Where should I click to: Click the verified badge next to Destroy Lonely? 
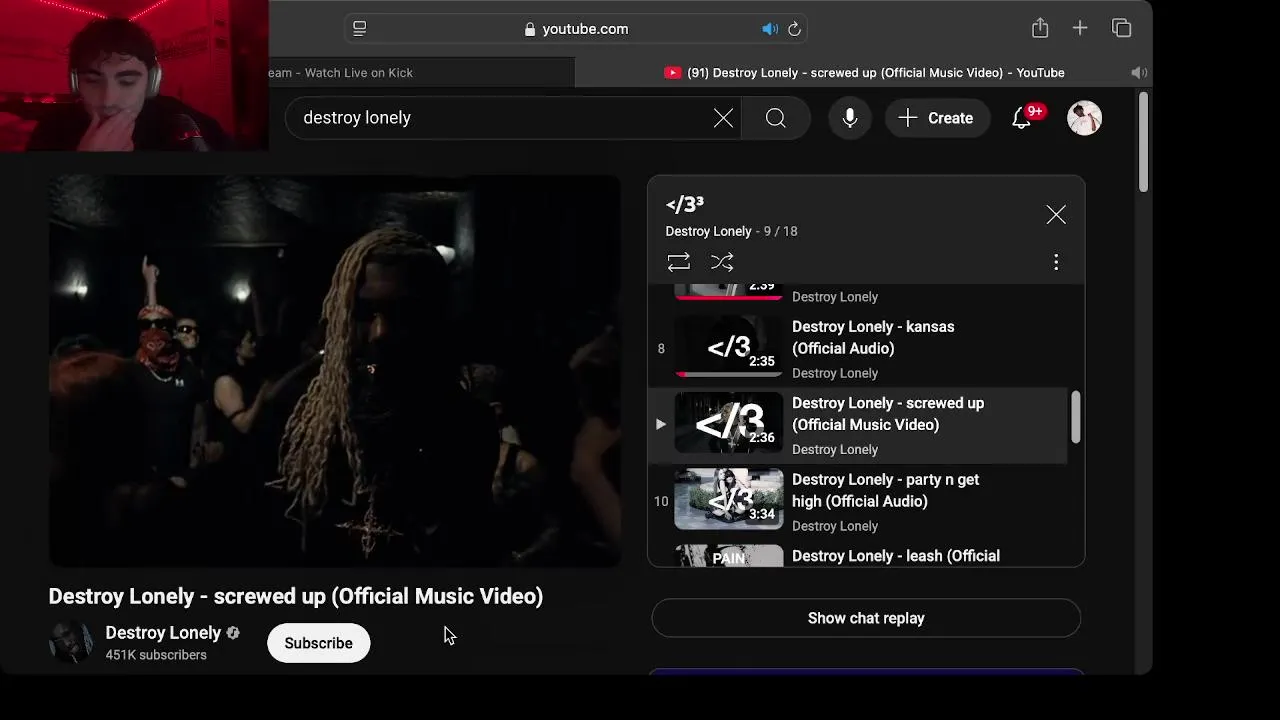click(x=233, y=633)
